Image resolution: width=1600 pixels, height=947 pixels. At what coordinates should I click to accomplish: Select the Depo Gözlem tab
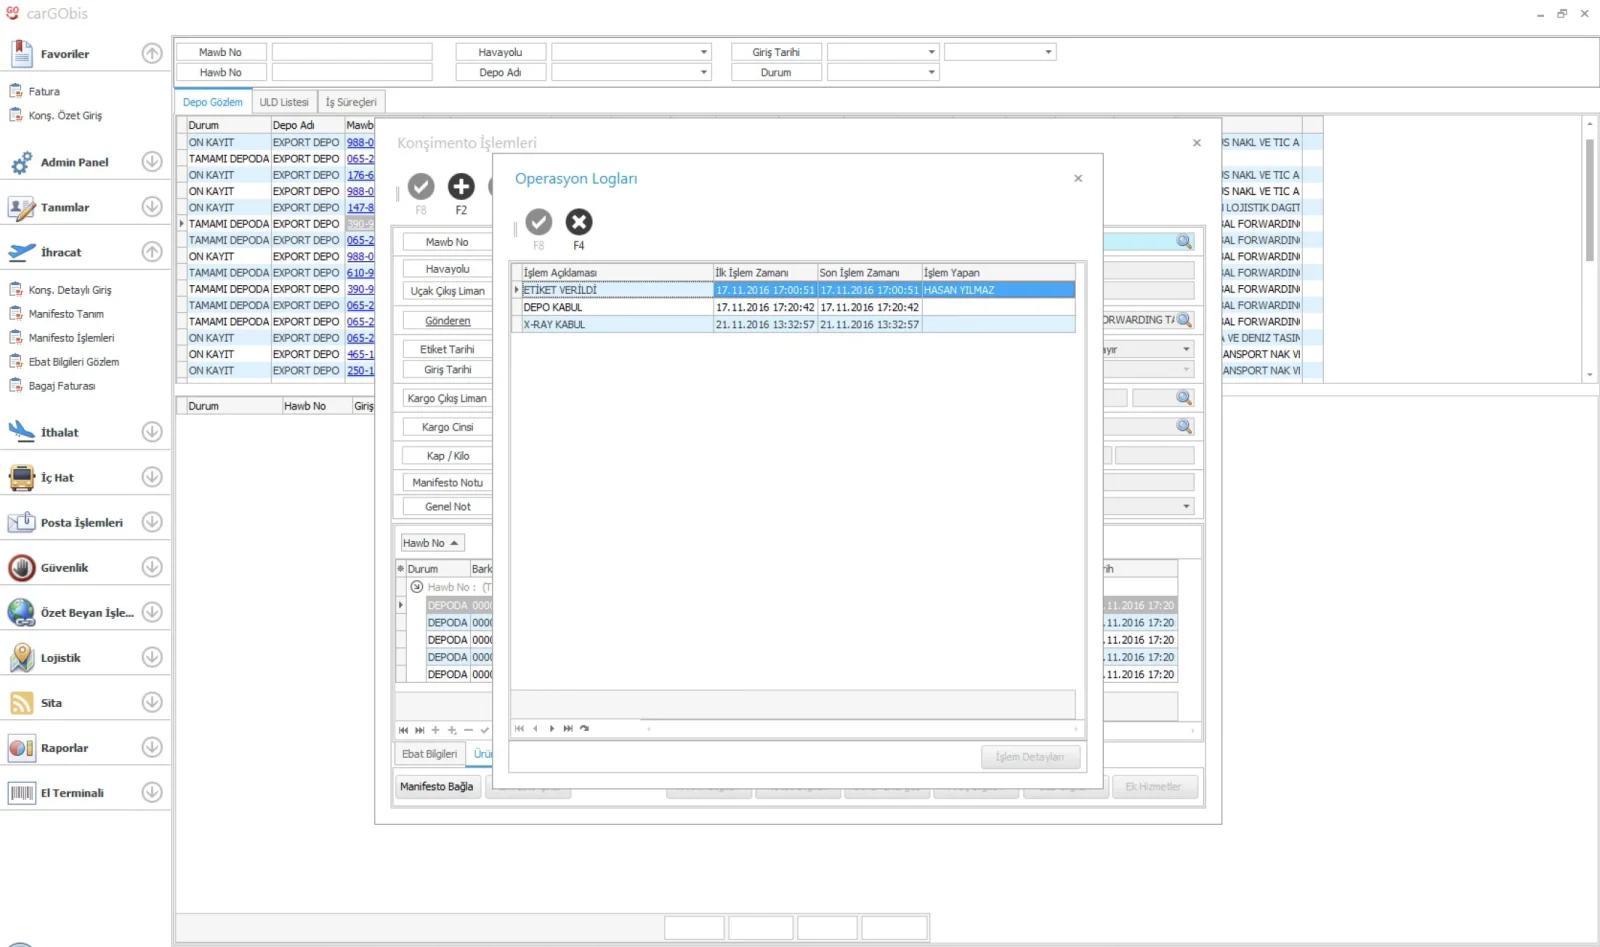(213, 102)
